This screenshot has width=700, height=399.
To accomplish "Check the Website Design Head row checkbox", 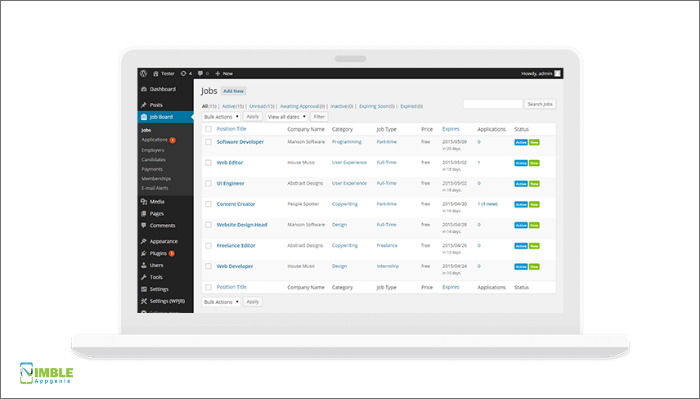I will click(x=208, y=225).
